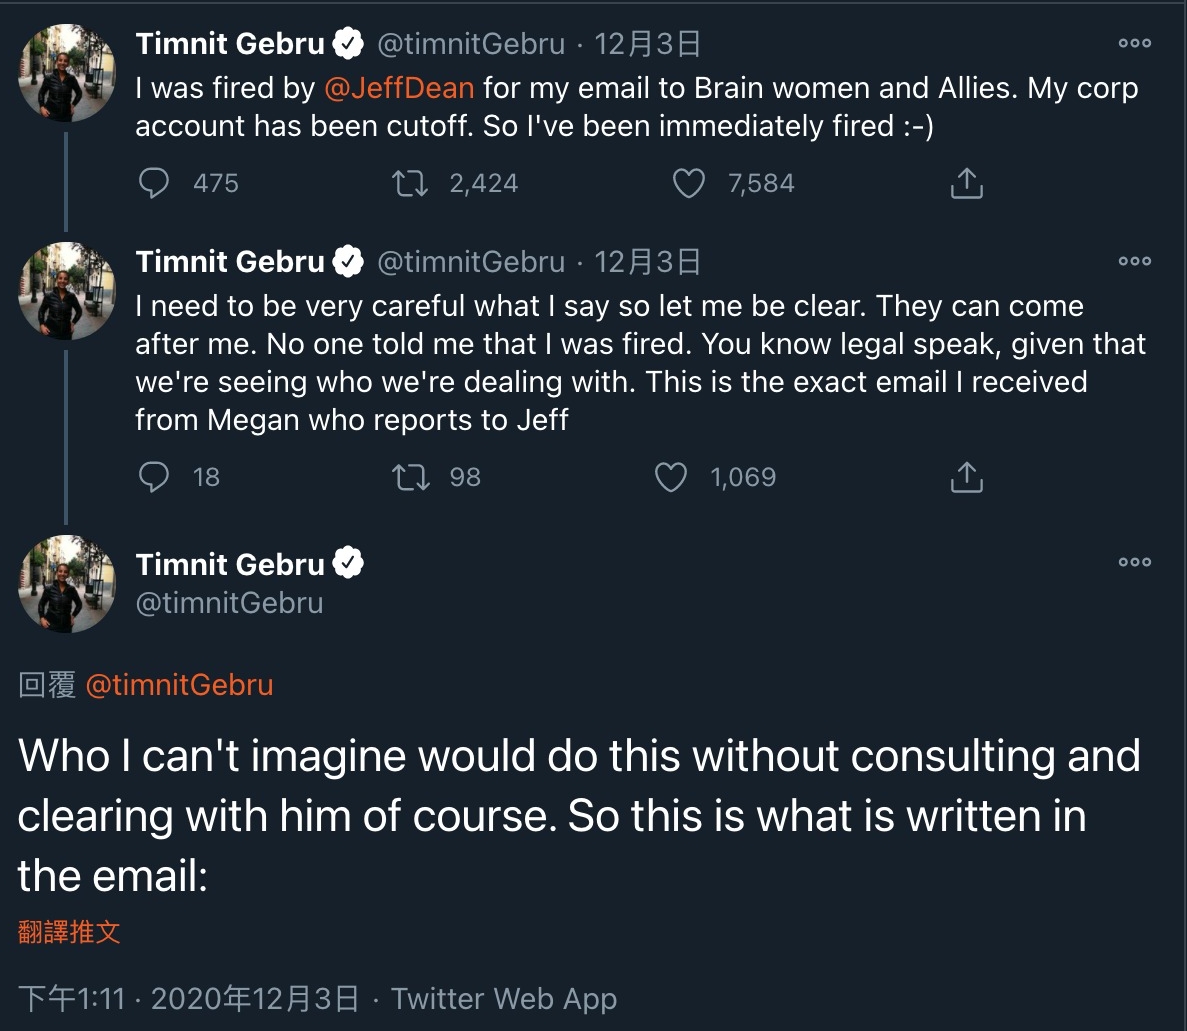The image size is (1187, 1031).
Task: Open the first tweet's 12月3日 date link
Action: tap(647, 44)
